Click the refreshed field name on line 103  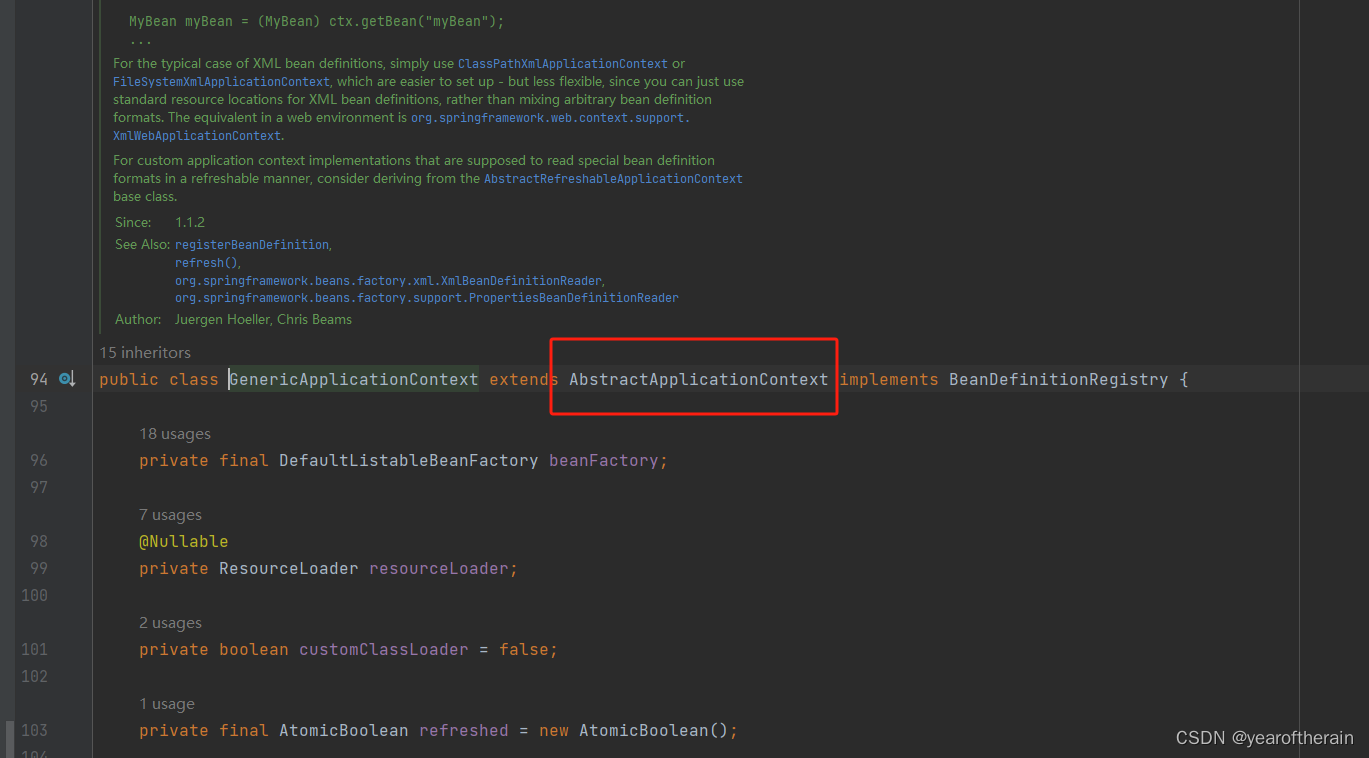464,730
